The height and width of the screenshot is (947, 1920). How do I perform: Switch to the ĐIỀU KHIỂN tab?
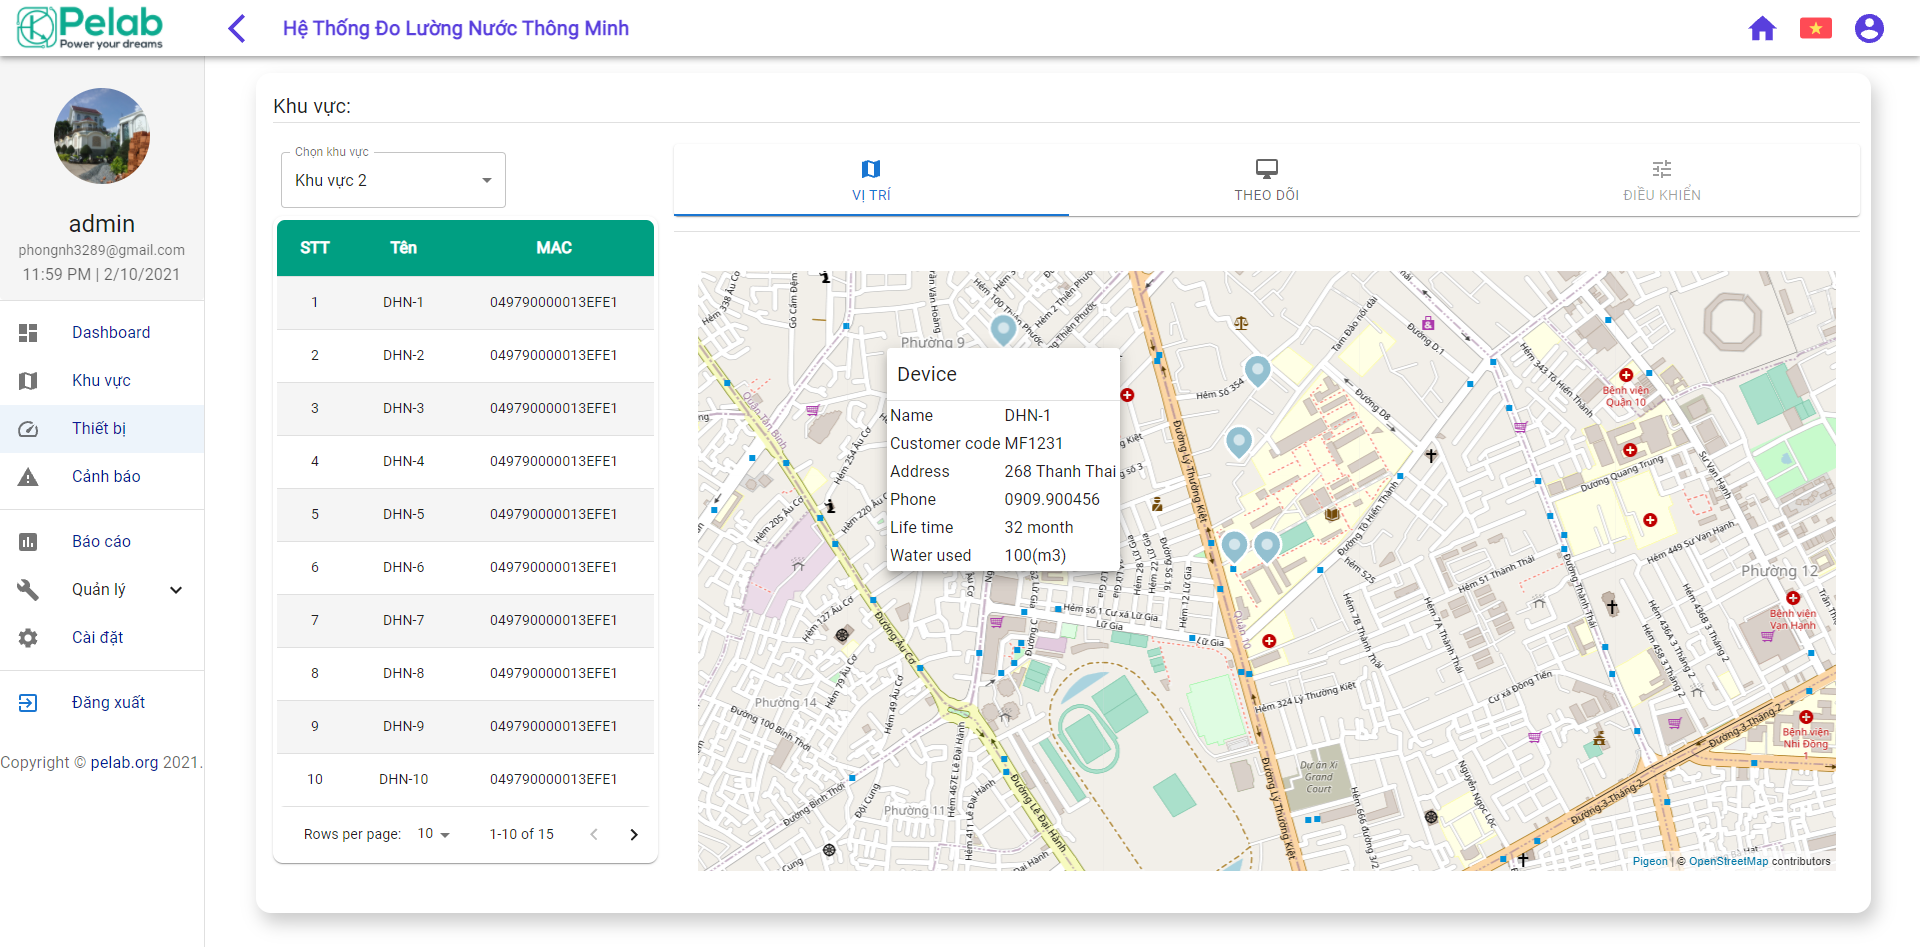(1661, 180)
